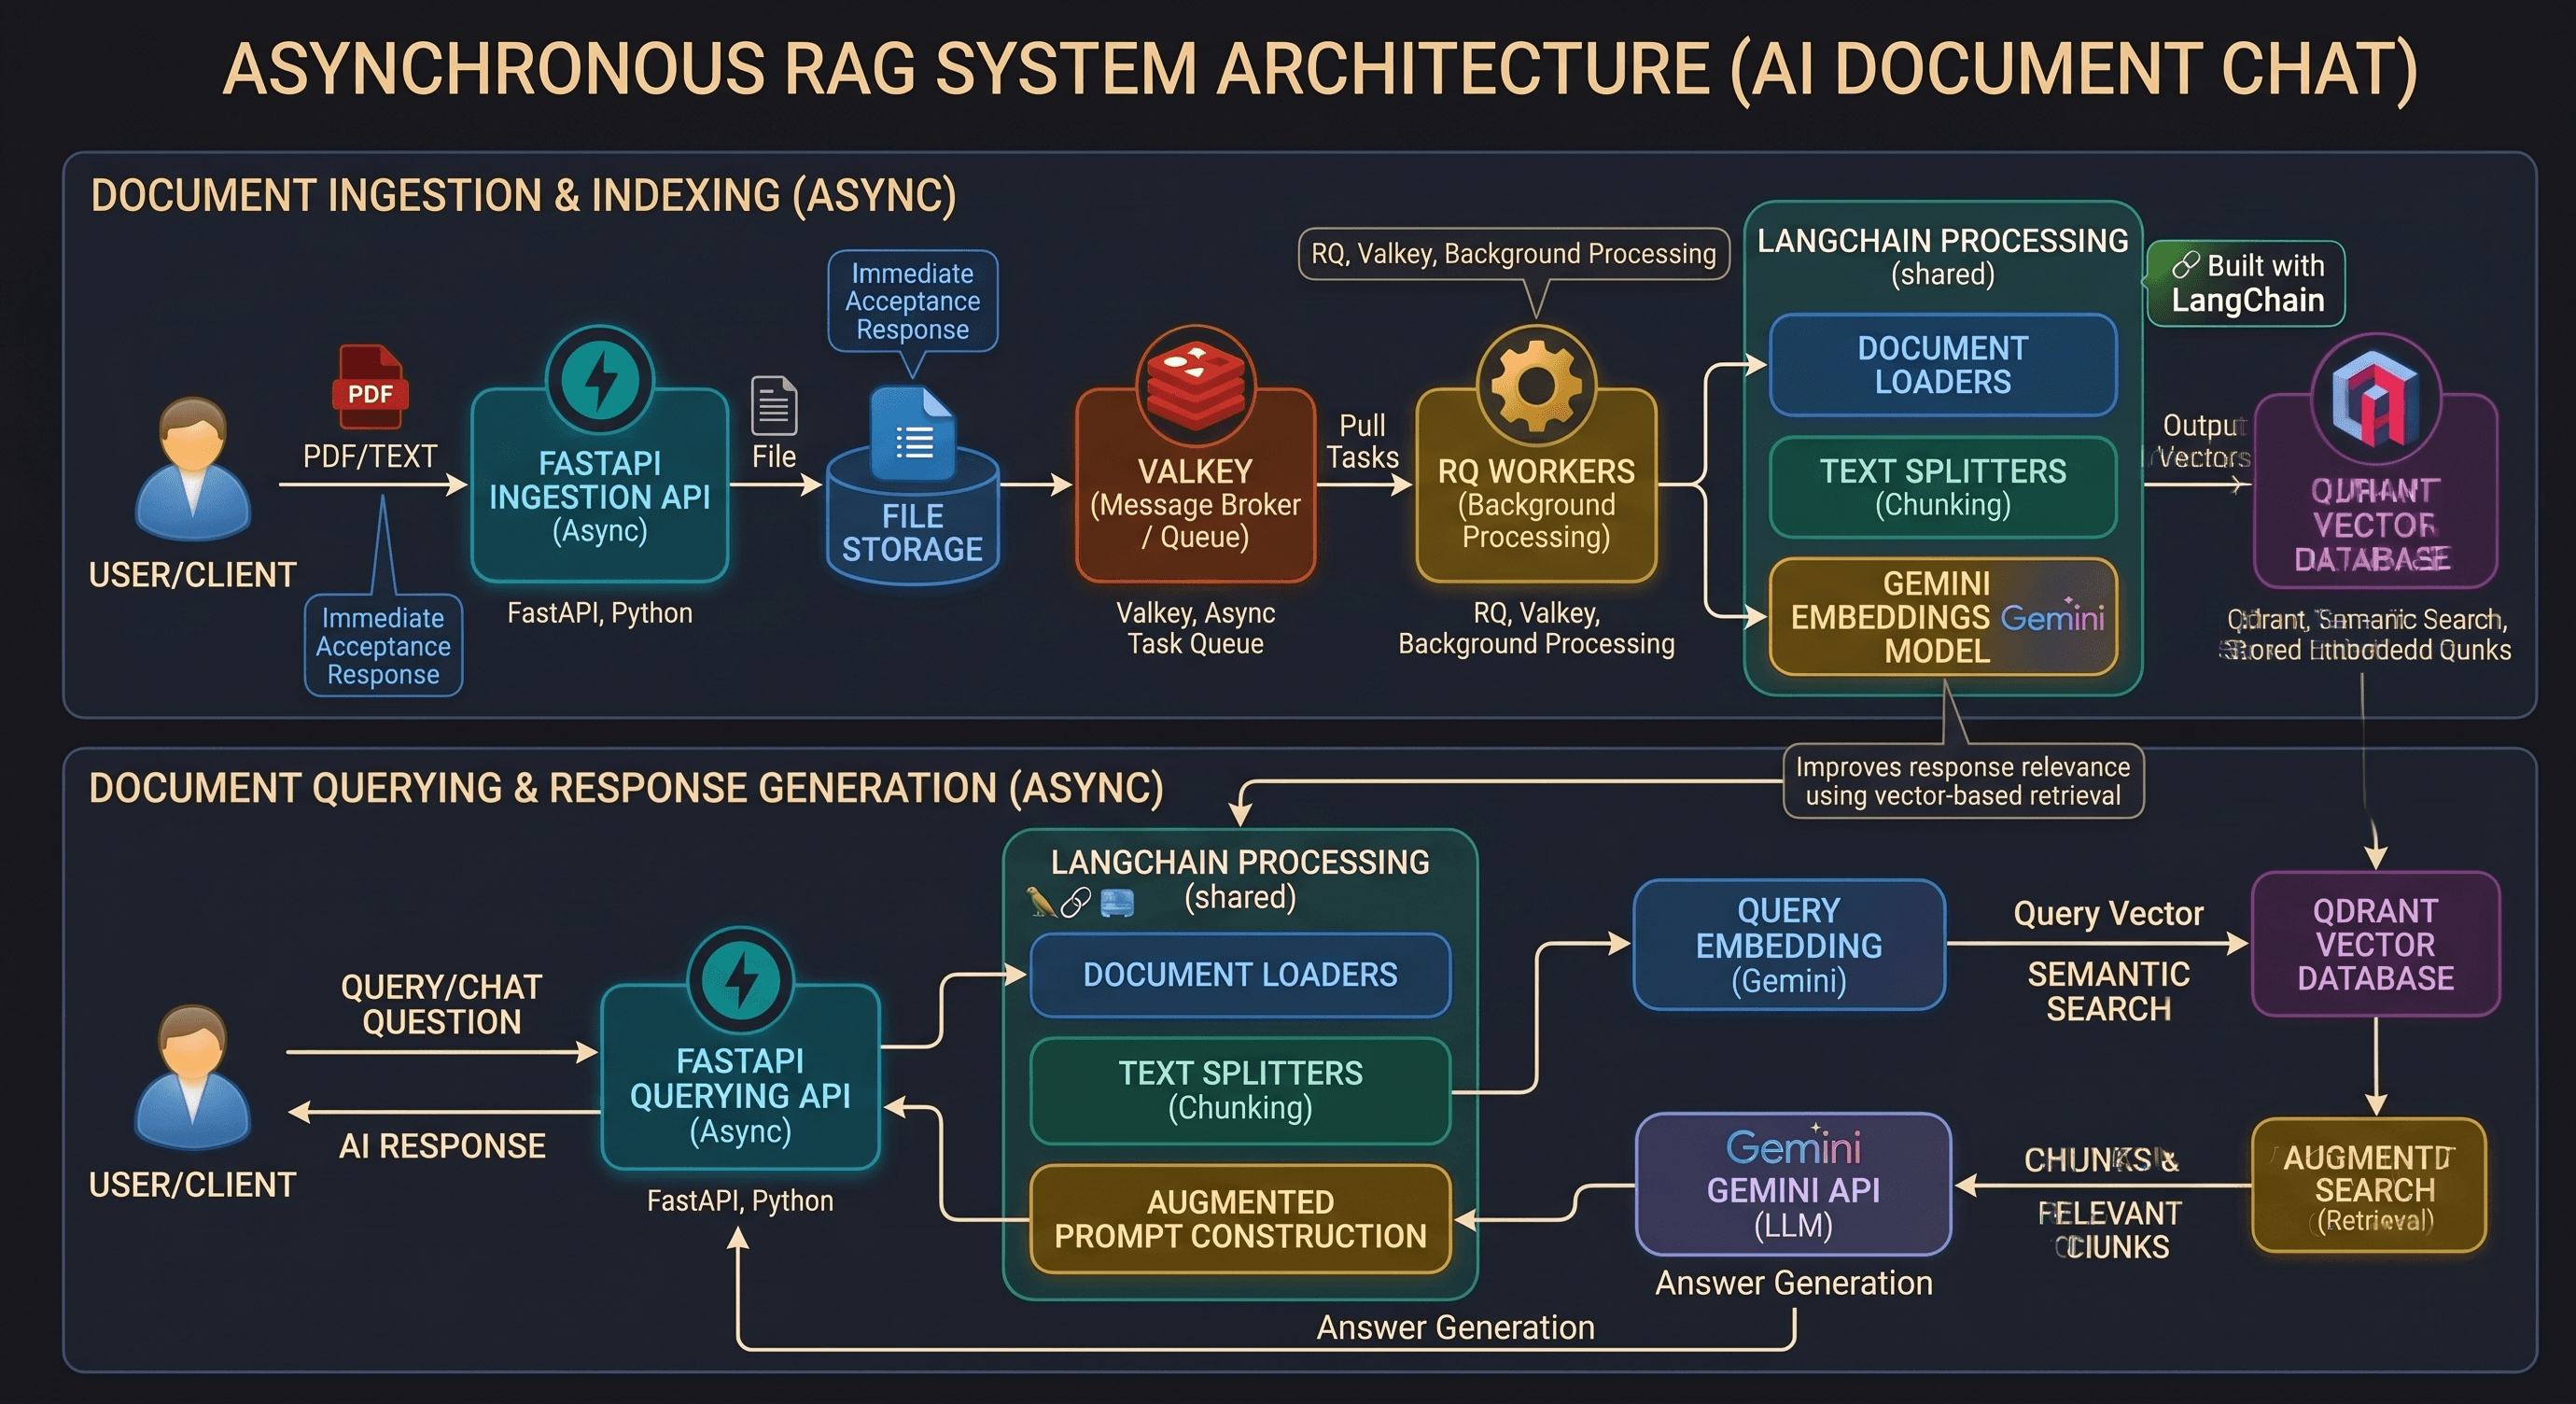Click the Document Ingestion & Indexing (Async) heading

point(523,195)
